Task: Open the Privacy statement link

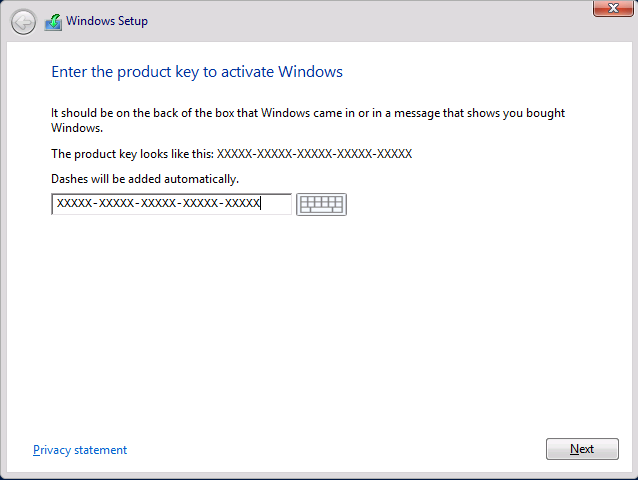Action: tap(80, 450)
